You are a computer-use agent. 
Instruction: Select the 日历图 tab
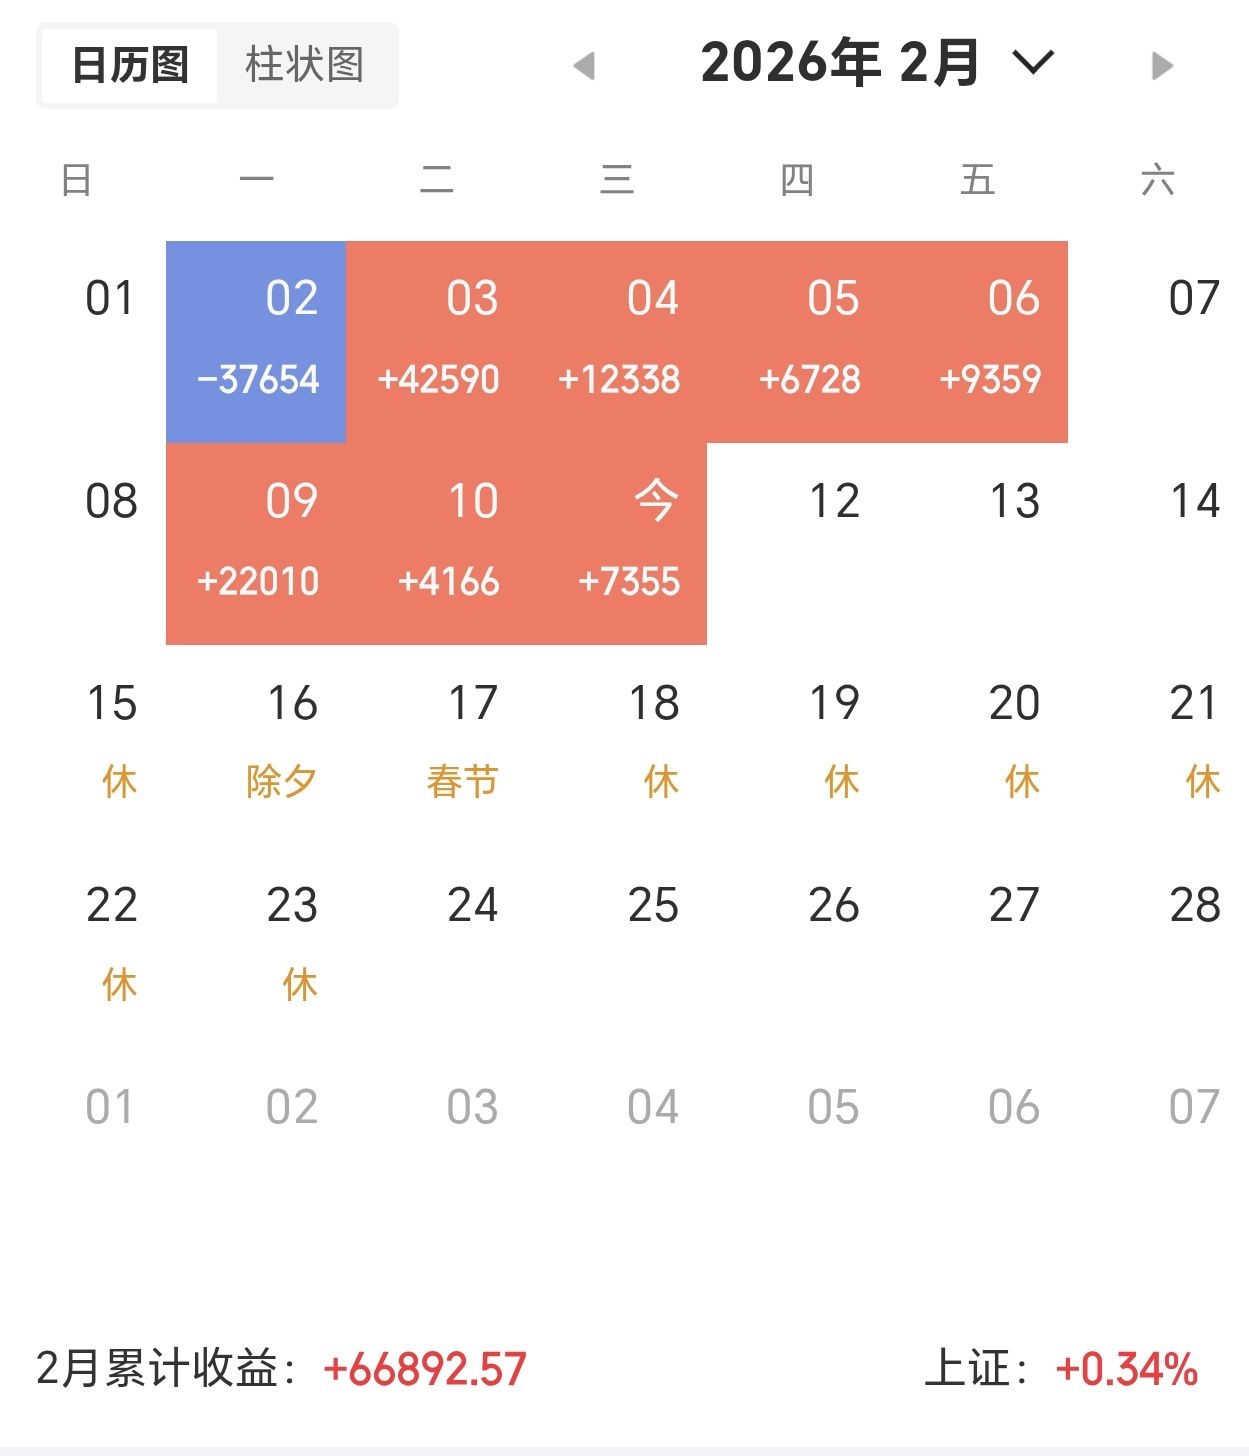pyautogui.click(x=130, y=65)
